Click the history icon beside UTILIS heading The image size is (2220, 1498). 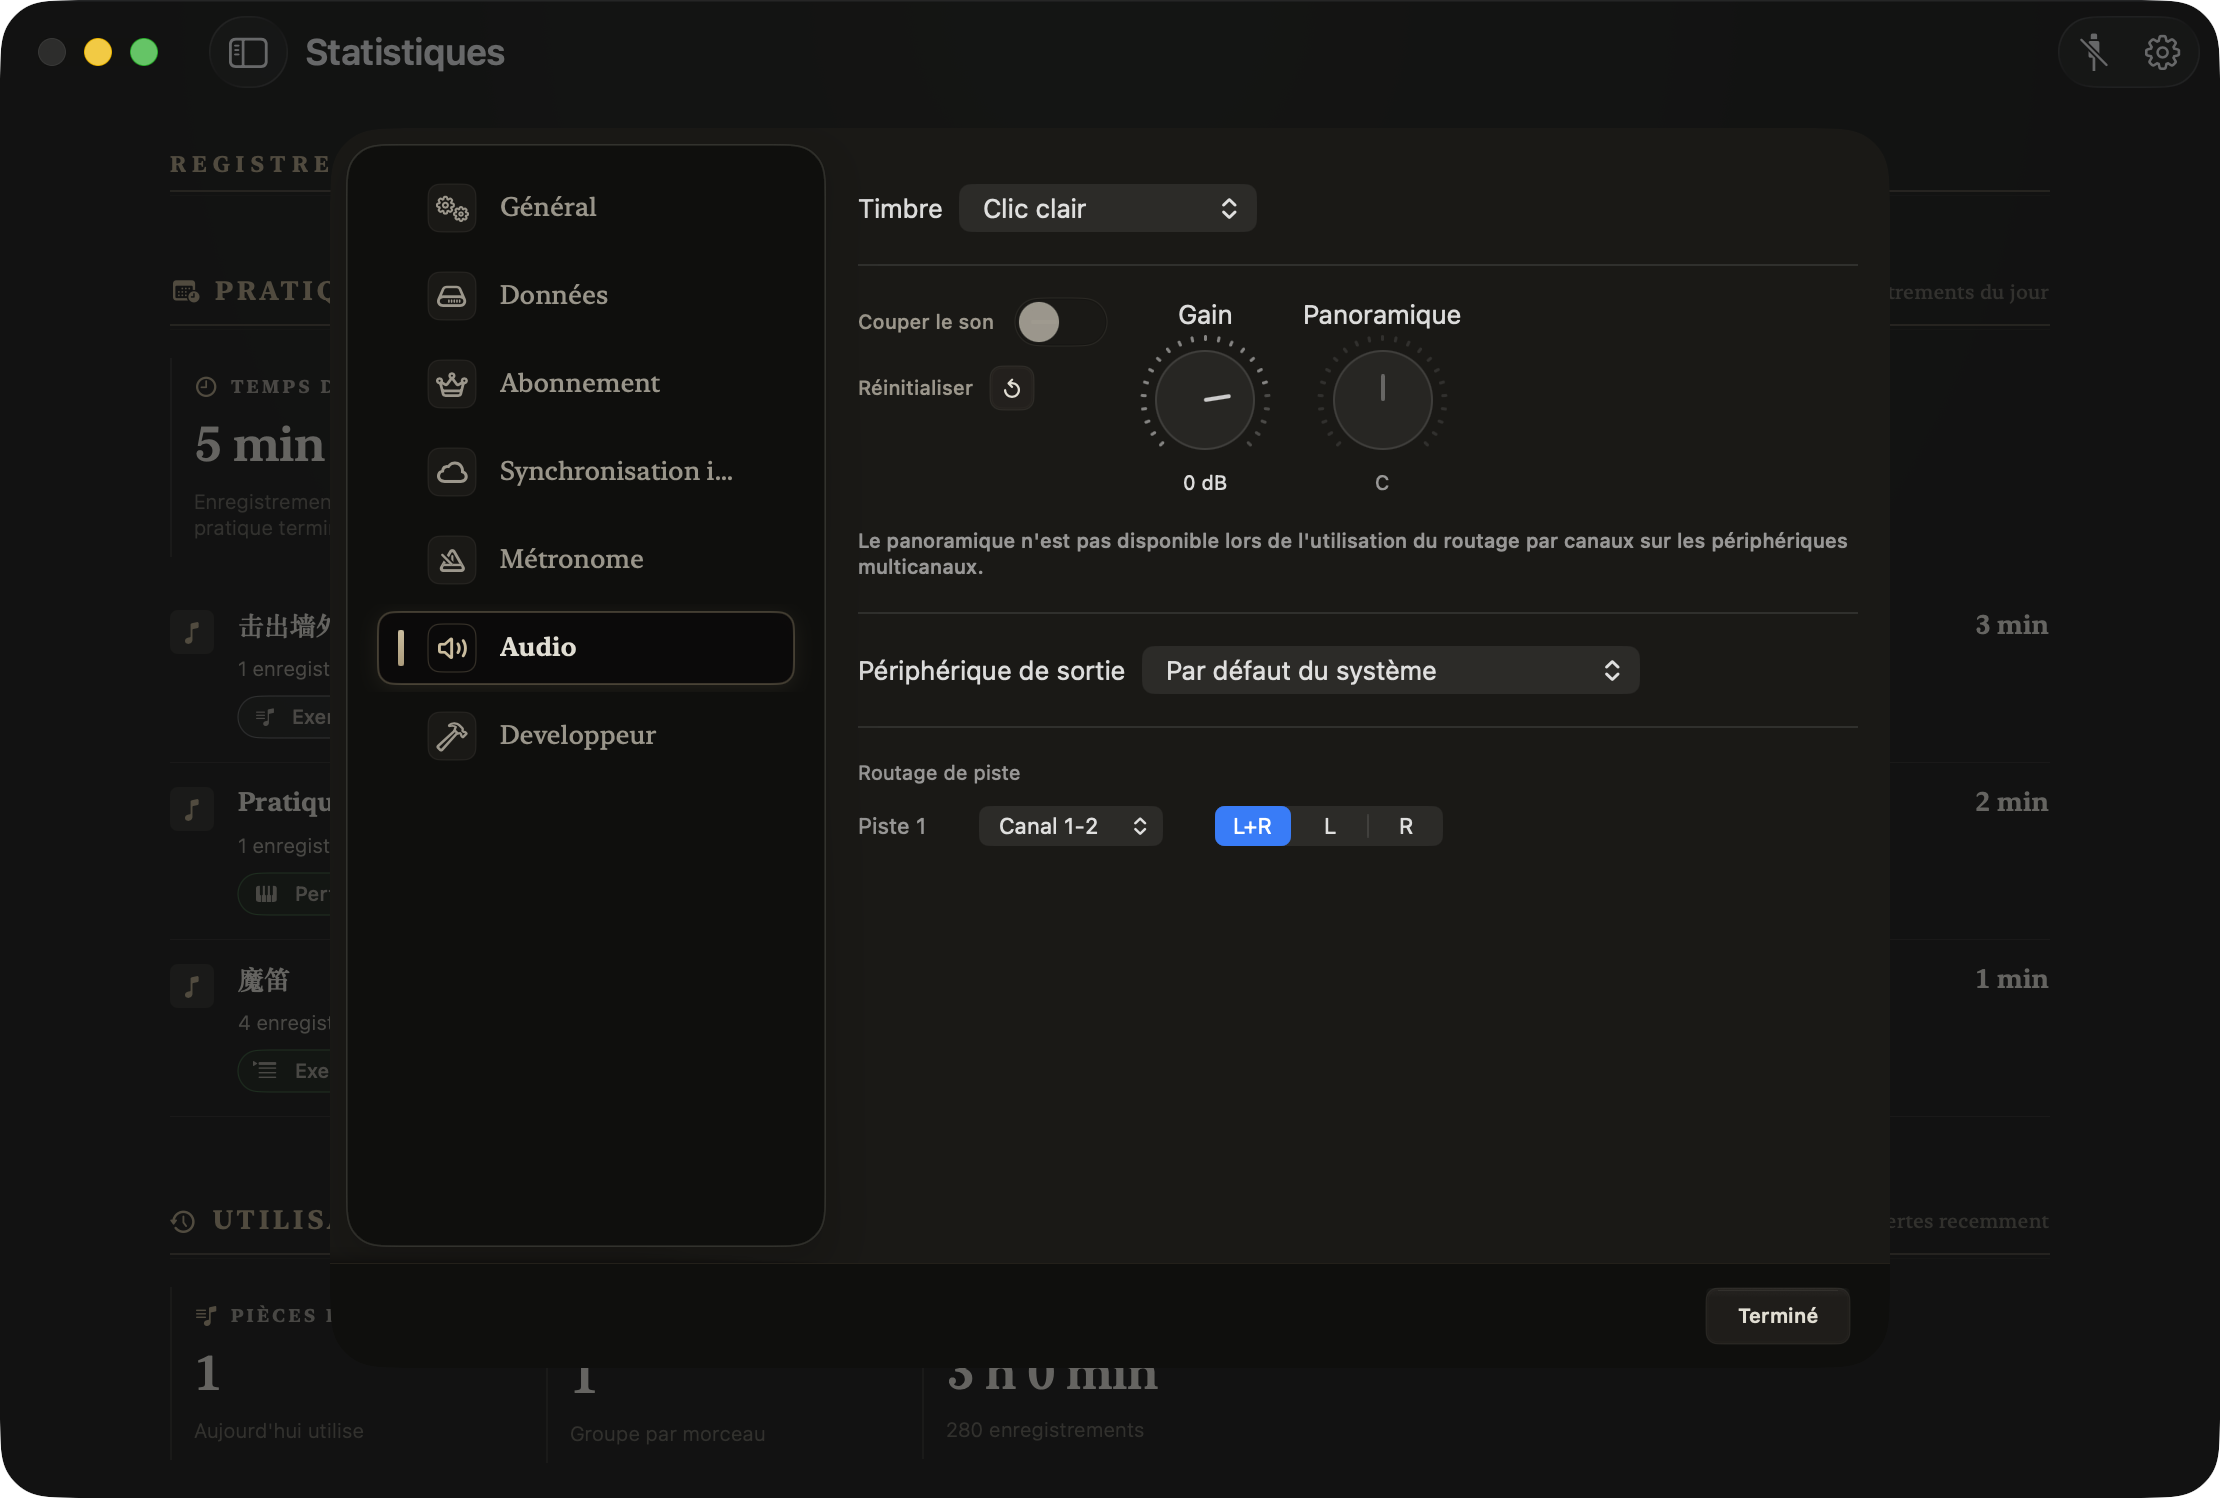[x=183, y=1221]
